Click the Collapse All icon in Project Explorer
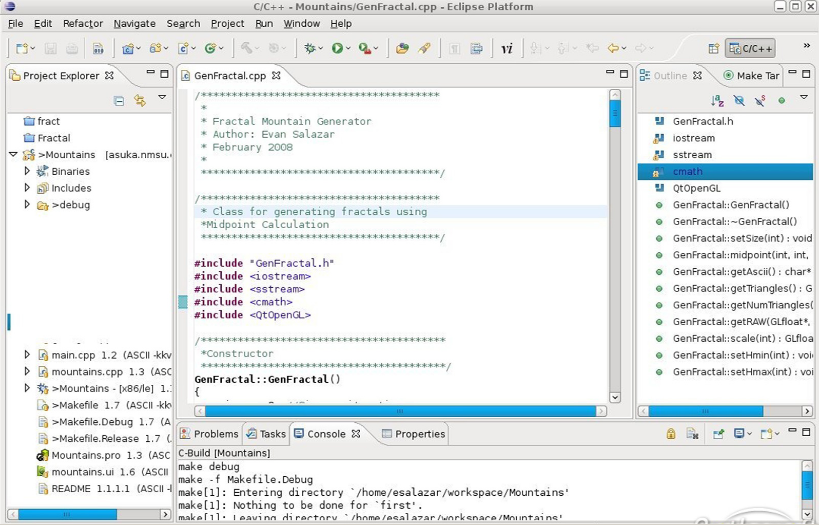Screen dimensions: 819x525 point(119,100)
